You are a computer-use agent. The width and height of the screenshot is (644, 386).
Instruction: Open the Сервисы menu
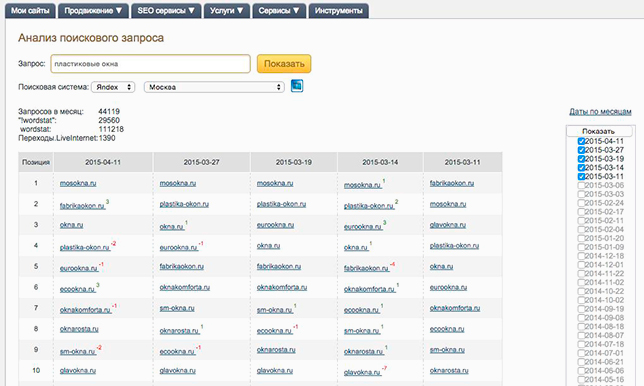point(279,11)
